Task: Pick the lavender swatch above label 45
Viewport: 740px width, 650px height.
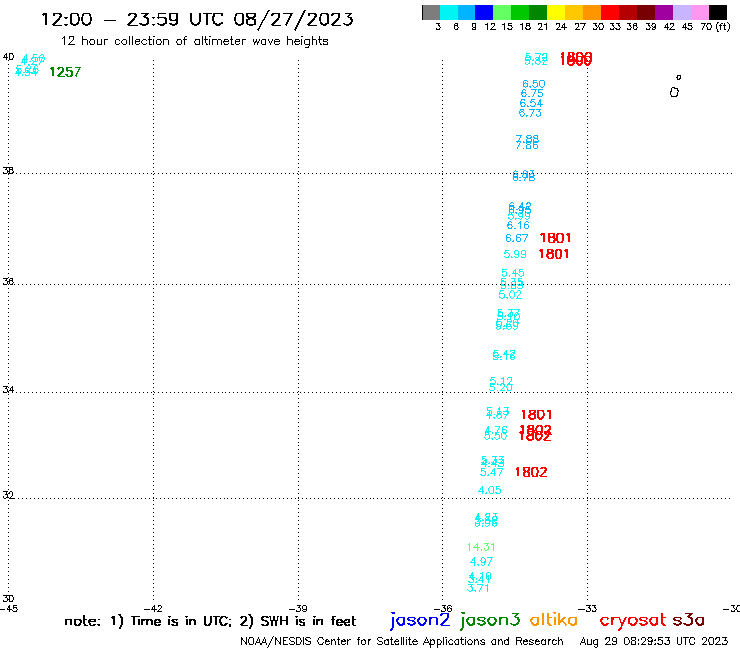Action: (681, 12)
